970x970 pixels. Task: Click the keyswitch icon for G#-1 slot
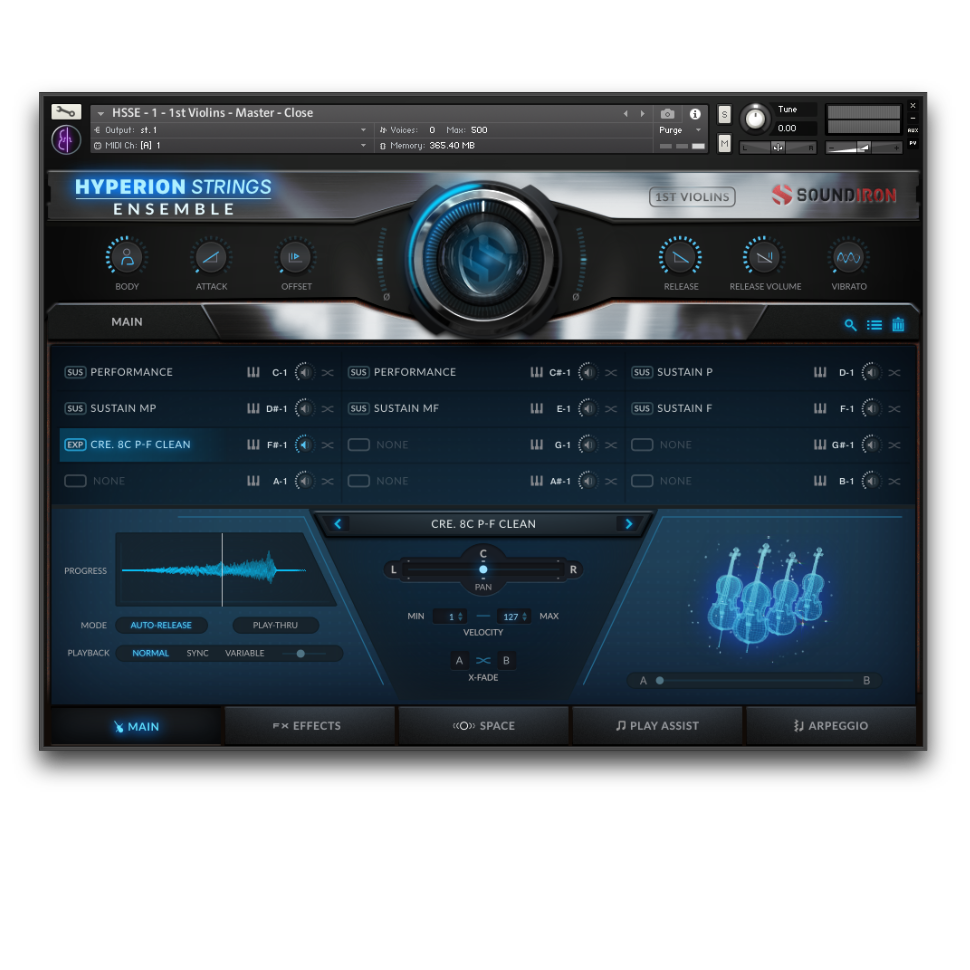pyautogui.click(x=820, y=444)
